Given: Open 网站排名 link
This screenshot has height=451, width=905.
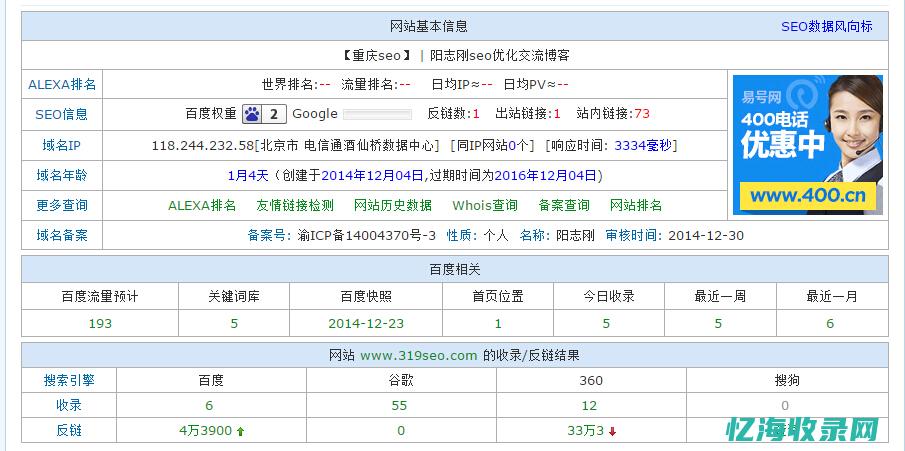Looking at the screenshot, I should pos(635,206).
